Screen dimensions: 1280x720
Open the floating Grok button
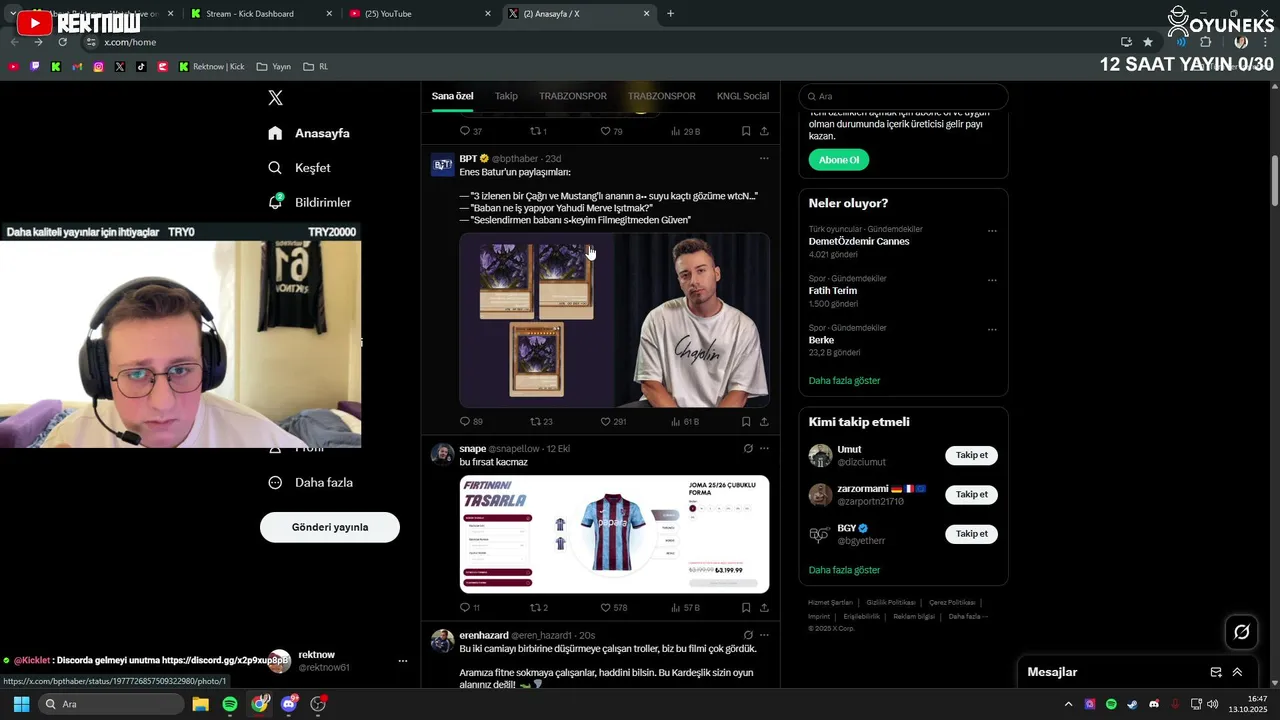coord(1242,632)
